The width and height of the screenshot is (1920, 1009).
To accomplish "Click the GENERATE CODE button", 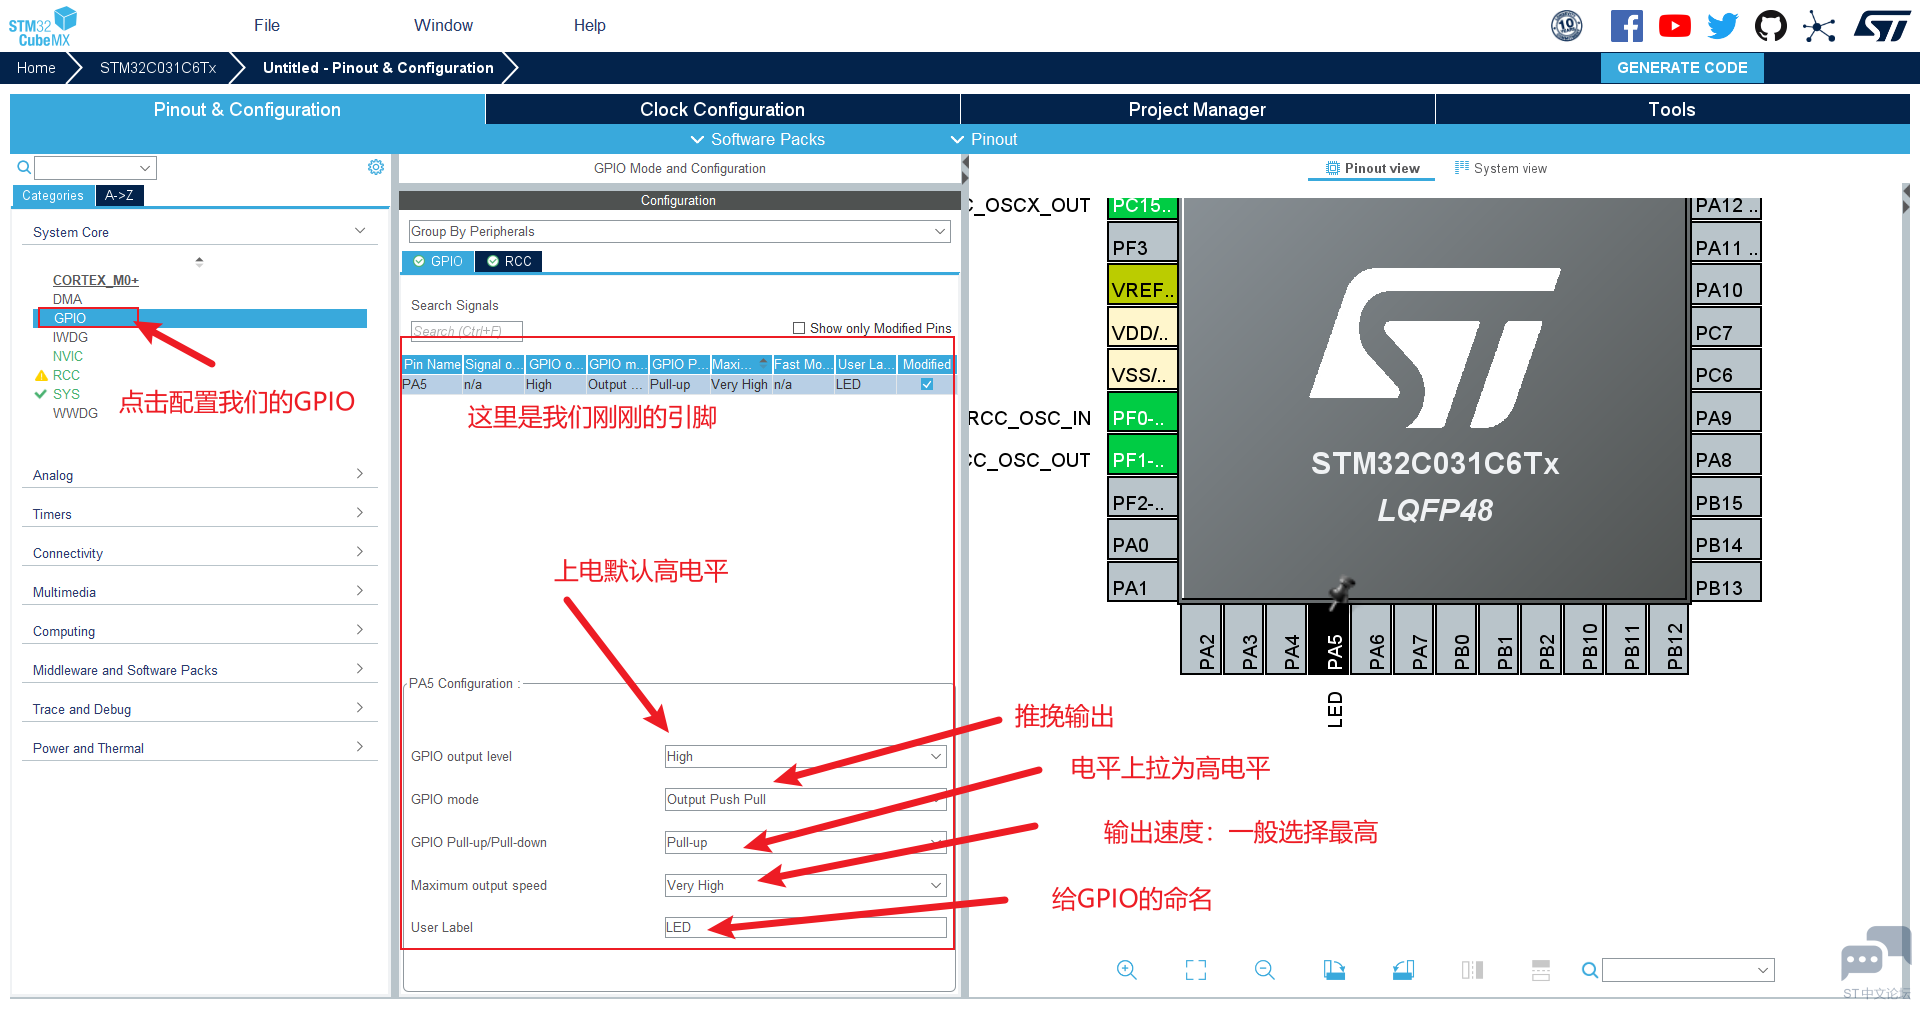I will tap(1682, 68).
